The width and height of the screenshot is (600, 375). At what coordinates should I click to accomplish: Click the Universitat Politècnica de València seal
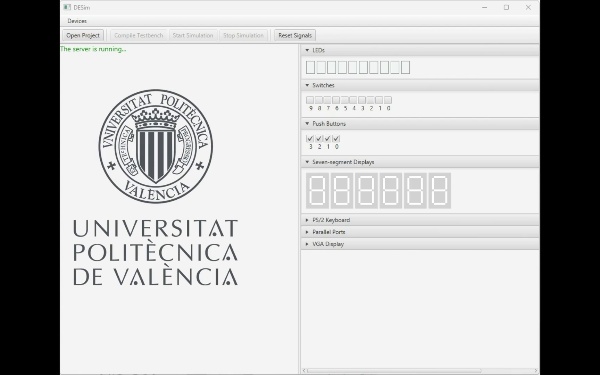(x=156, y=146)
